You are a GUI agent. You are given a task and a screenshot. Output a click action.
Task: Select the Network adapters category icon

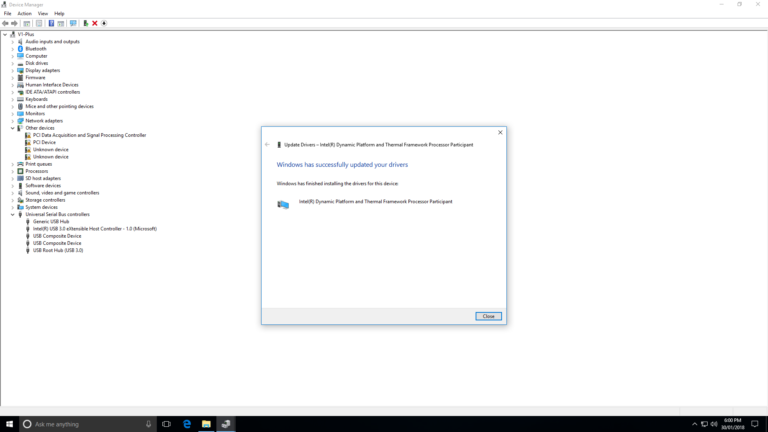[x=20, y=120]
